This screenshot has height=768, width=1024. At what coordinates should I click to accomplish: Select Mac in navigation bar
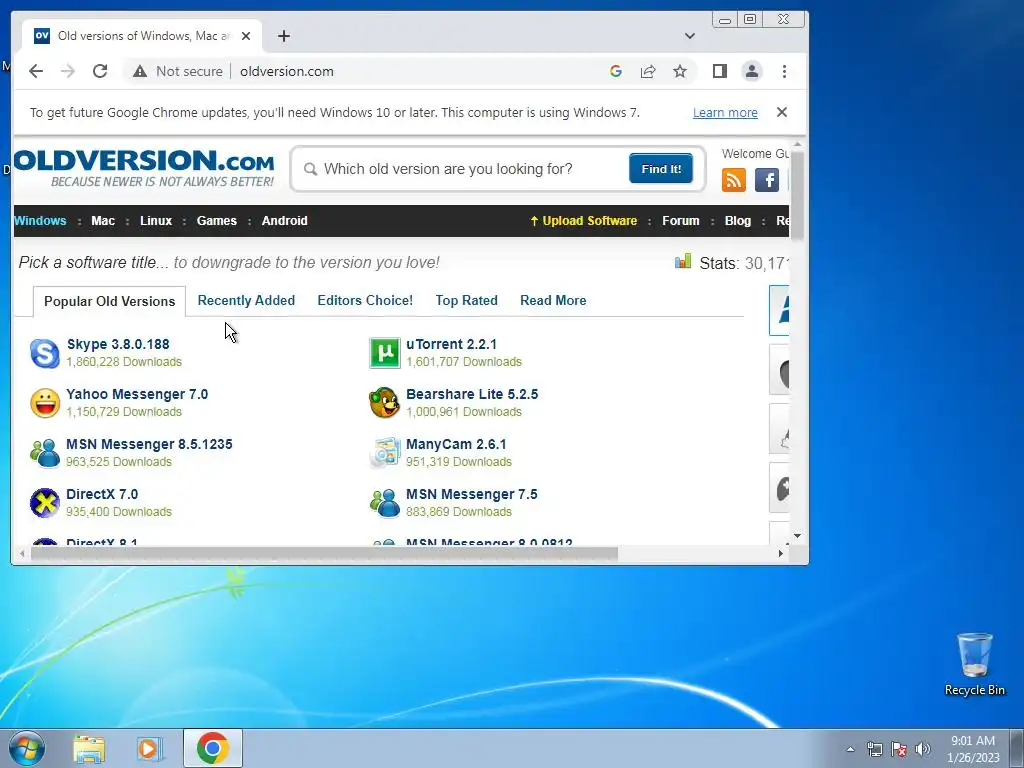103,221
